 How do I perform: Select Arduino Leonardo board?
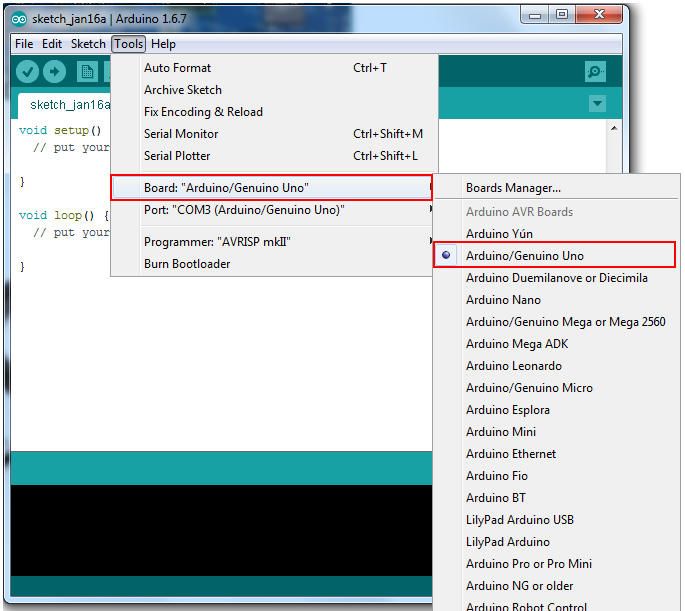click(x=556, y=366)
